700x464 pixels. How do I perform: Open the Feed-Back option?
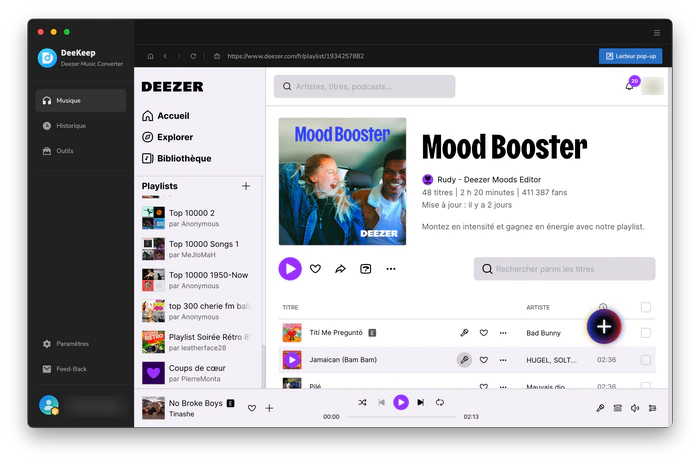65,369
